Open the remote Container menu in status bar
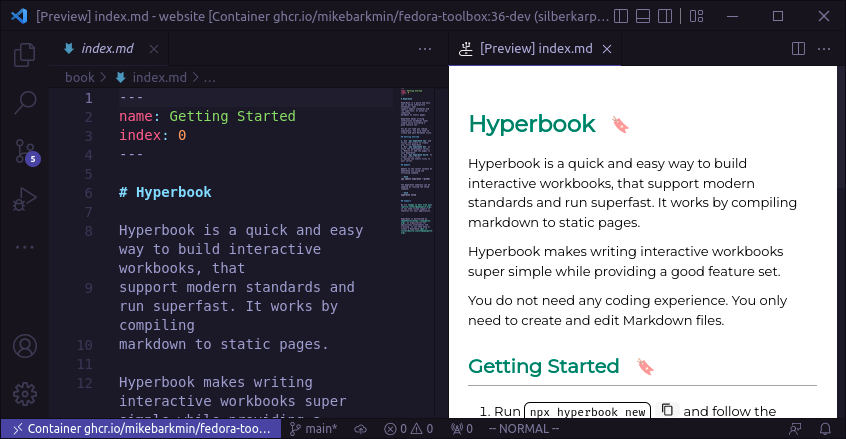Image resolution: width=846 pixels, height=439 pixels. point(141,429)
